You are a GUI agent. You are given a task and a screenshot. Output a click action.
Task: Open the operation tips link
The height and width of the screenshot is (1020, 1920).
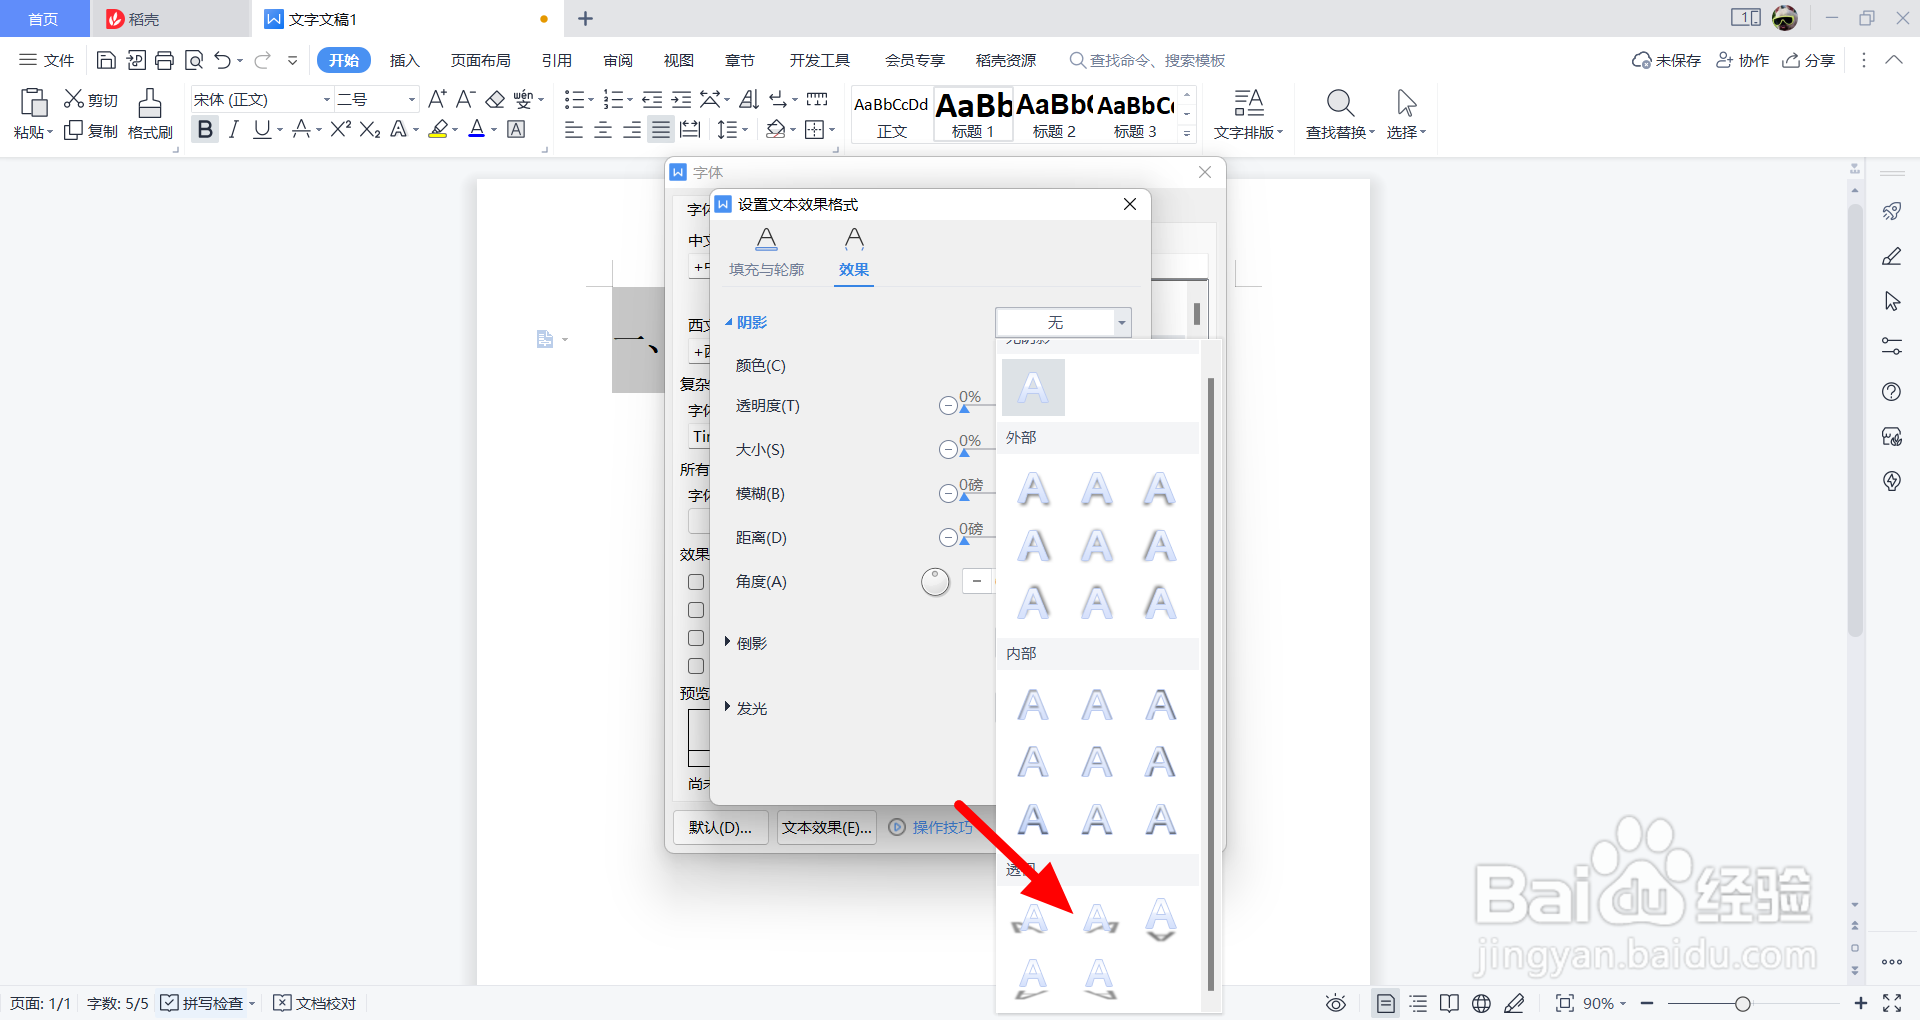[932, 827]
